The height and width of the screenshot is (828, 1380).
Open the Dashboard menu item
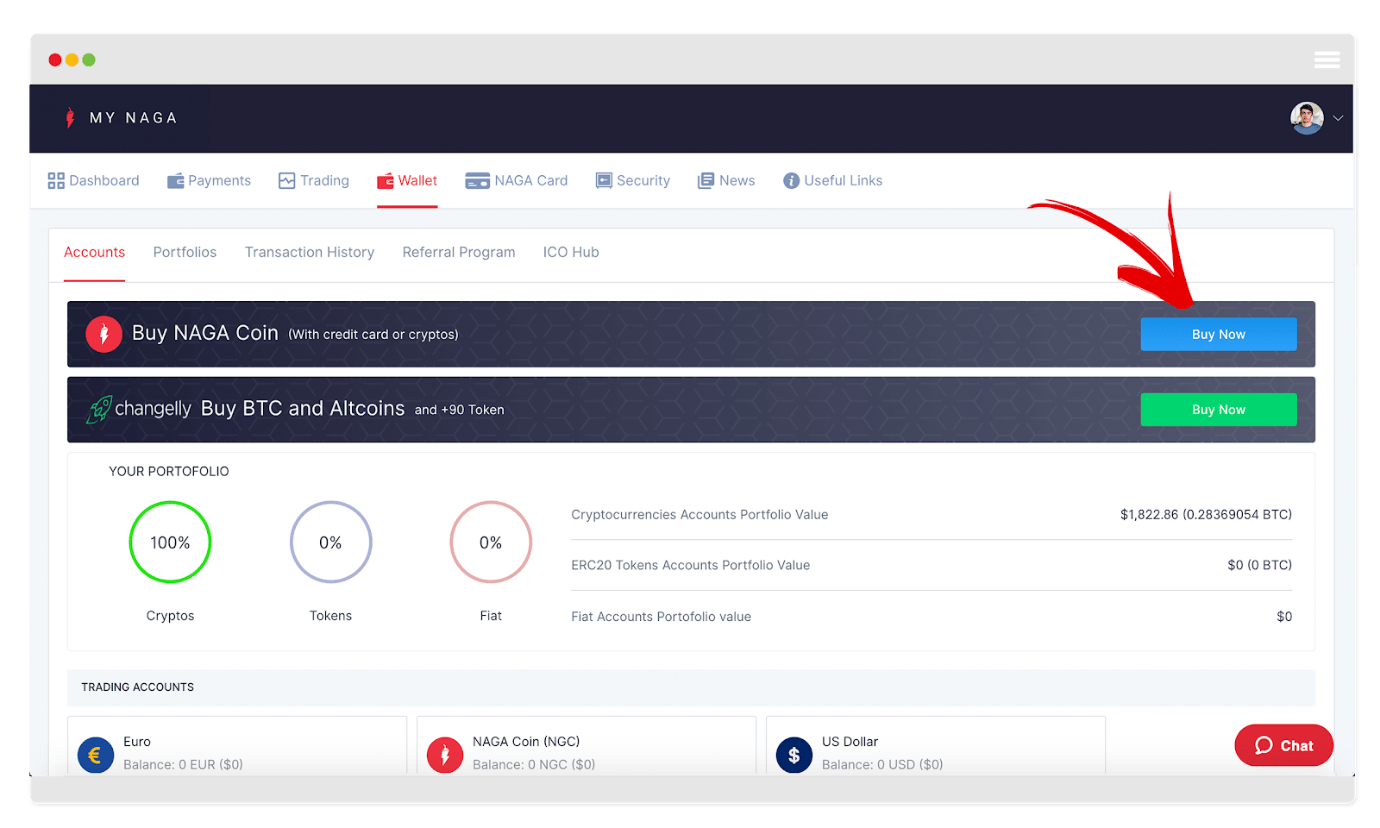pos(94,181)
